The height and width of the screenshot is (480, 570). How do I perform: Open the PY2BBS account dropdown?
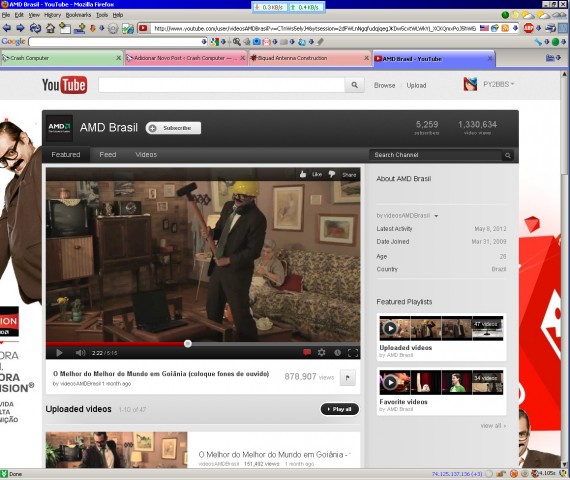pyautogui.click(x=498, y=84)
